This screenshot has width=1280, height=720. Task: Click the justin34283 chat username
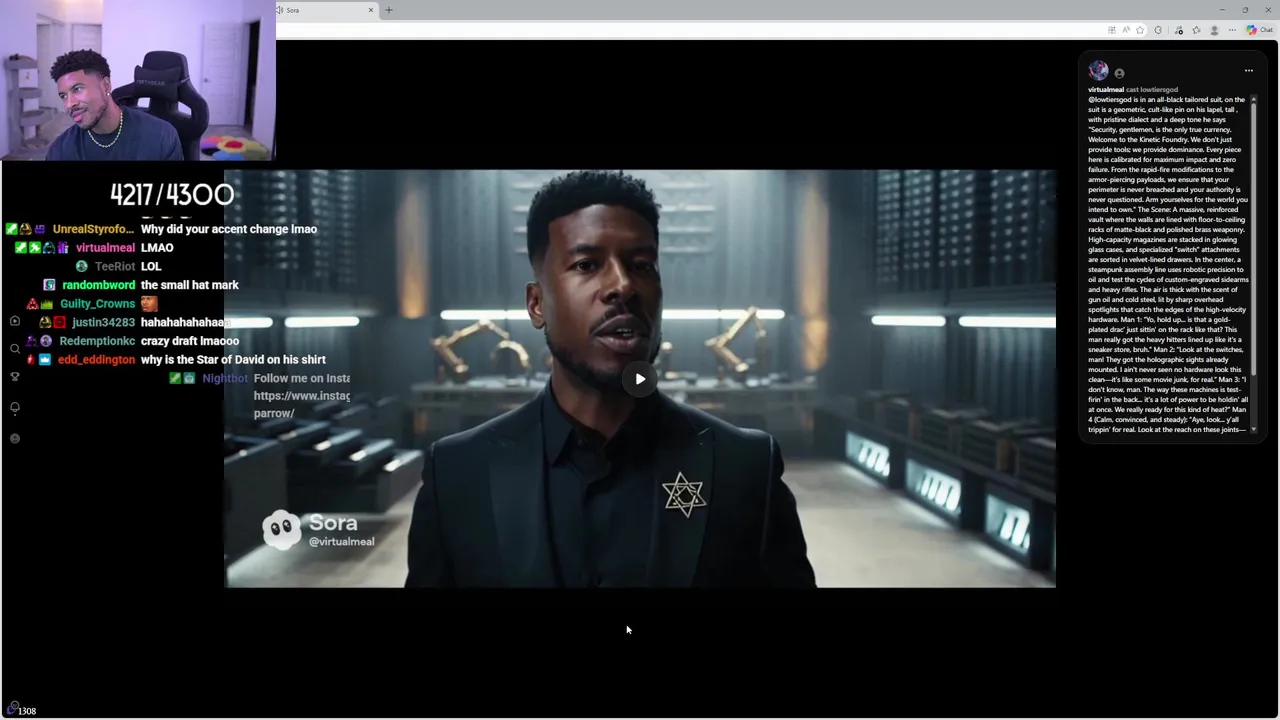tap(103, 322)
